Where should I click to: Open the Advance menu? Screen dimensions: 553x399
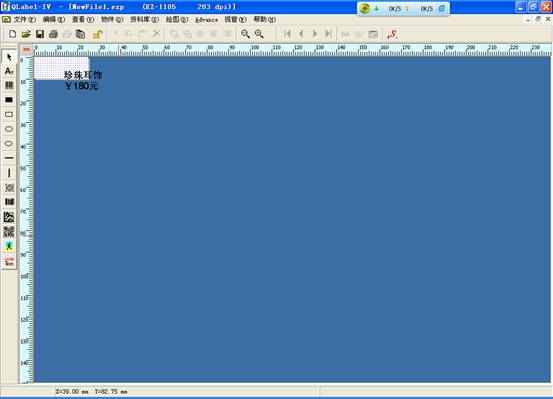206,20
